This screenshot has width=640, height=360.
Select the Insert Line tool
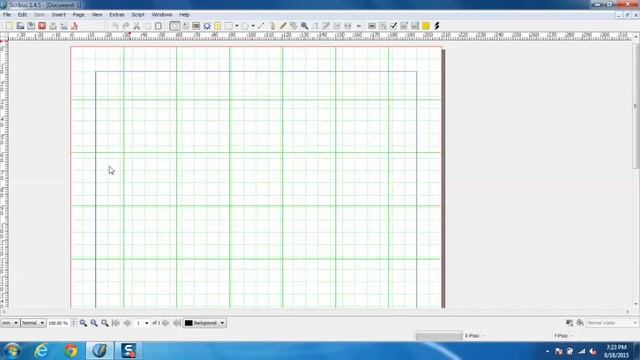pos(261,26)
